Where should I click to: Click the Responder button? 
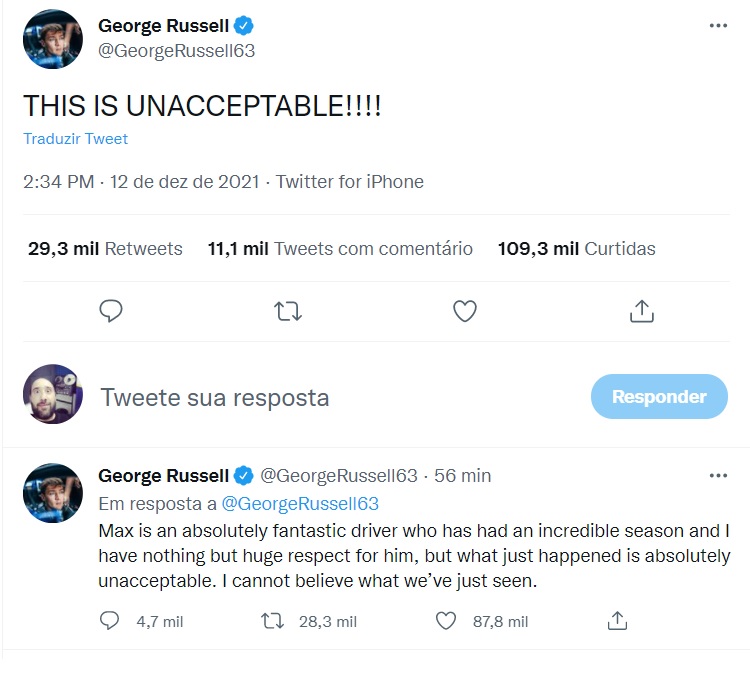pos(659,396)
